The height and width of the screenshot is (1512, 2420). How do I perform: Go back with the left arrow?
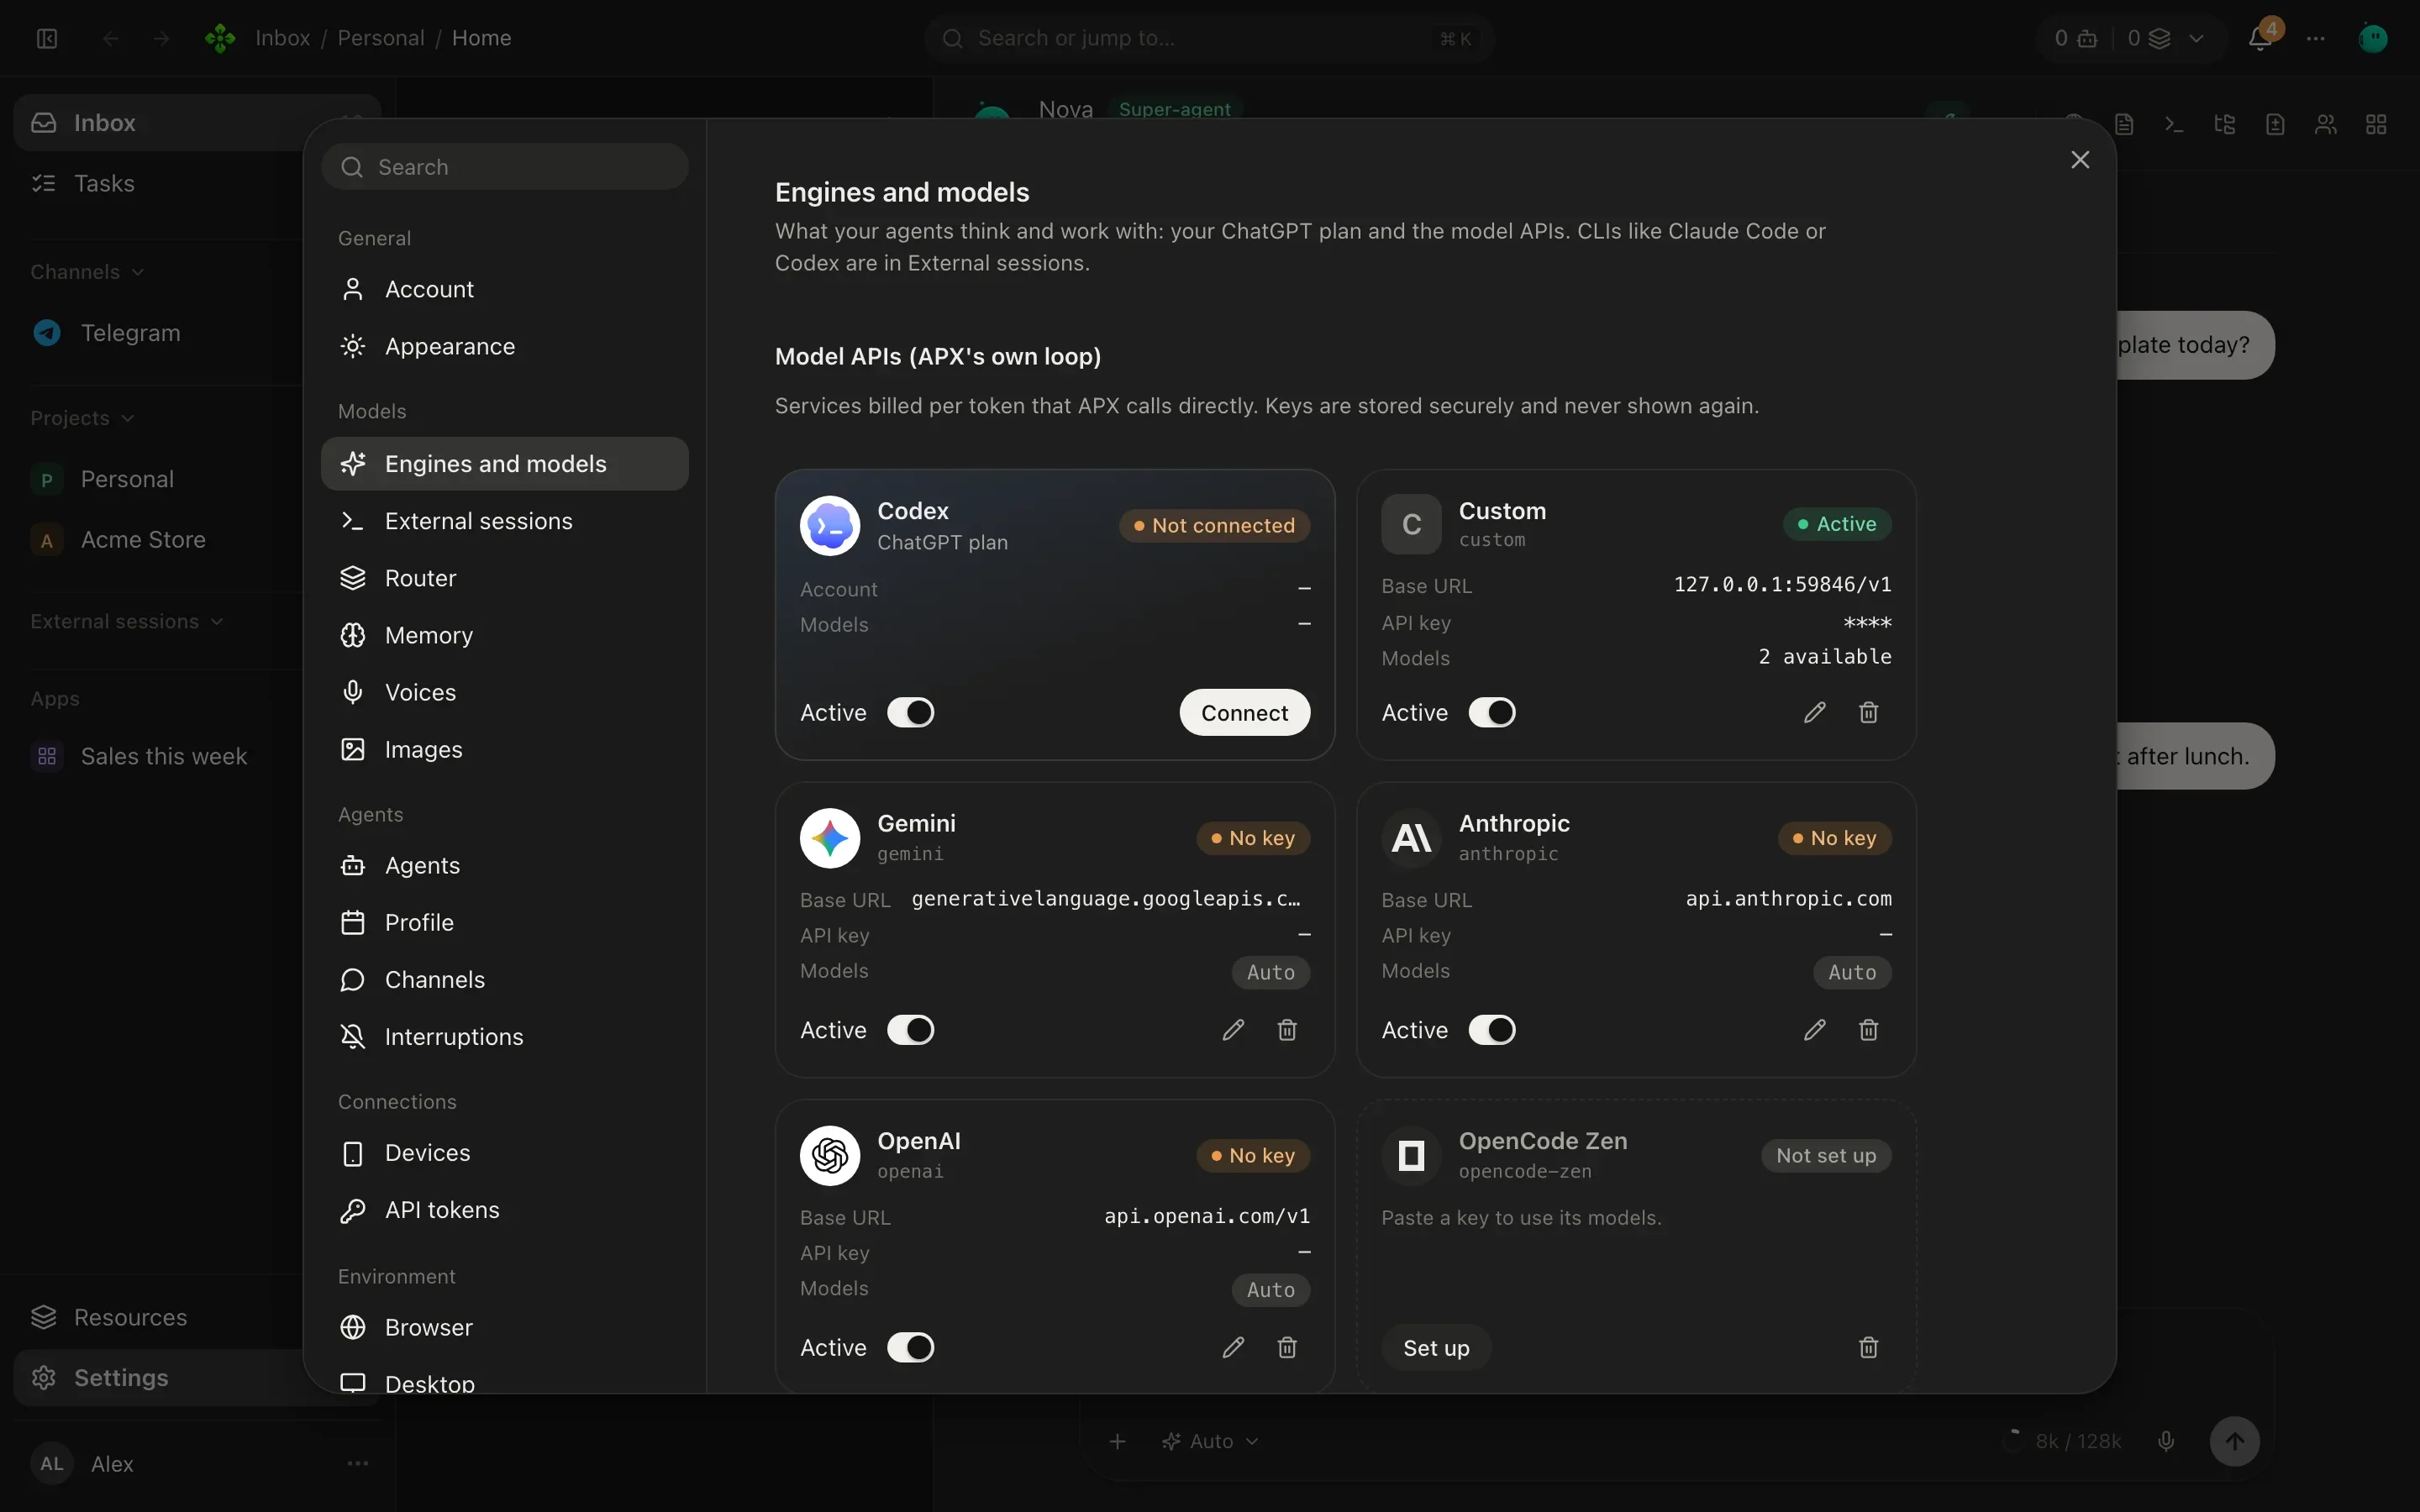pyautogui.click(x=111, y=38)
